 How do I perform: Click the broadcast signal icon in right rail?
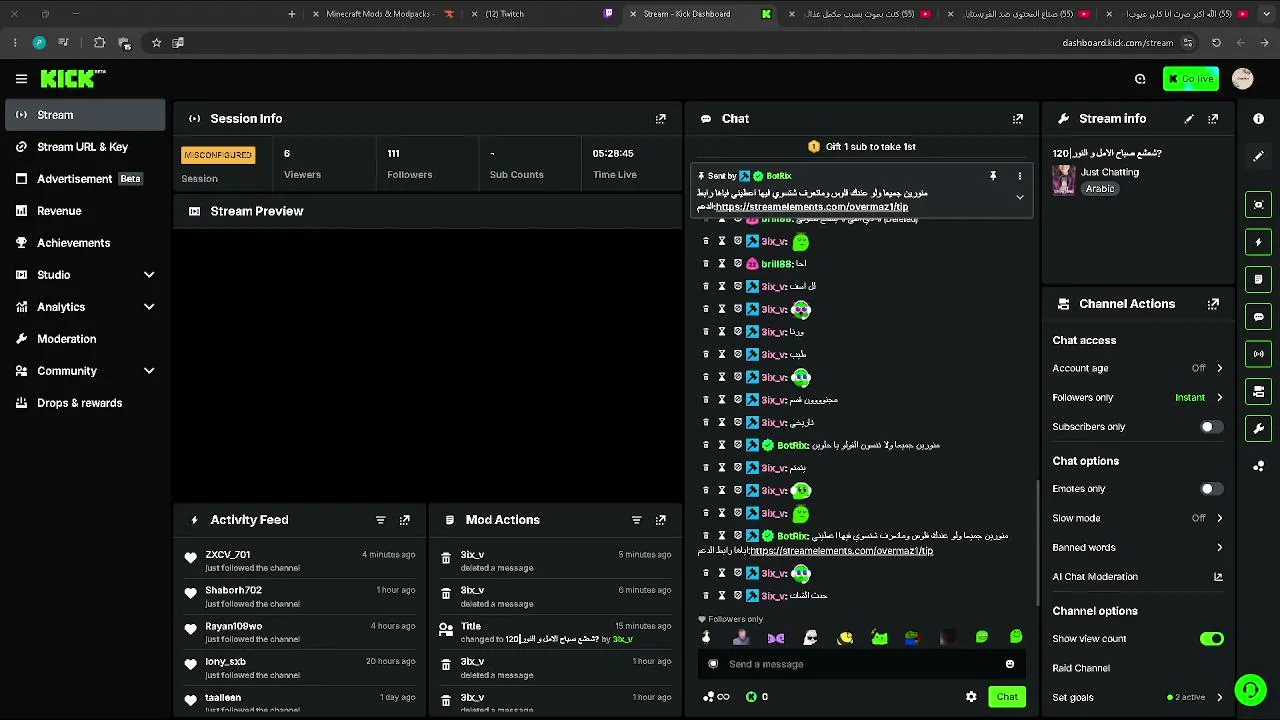point(1259,354)
